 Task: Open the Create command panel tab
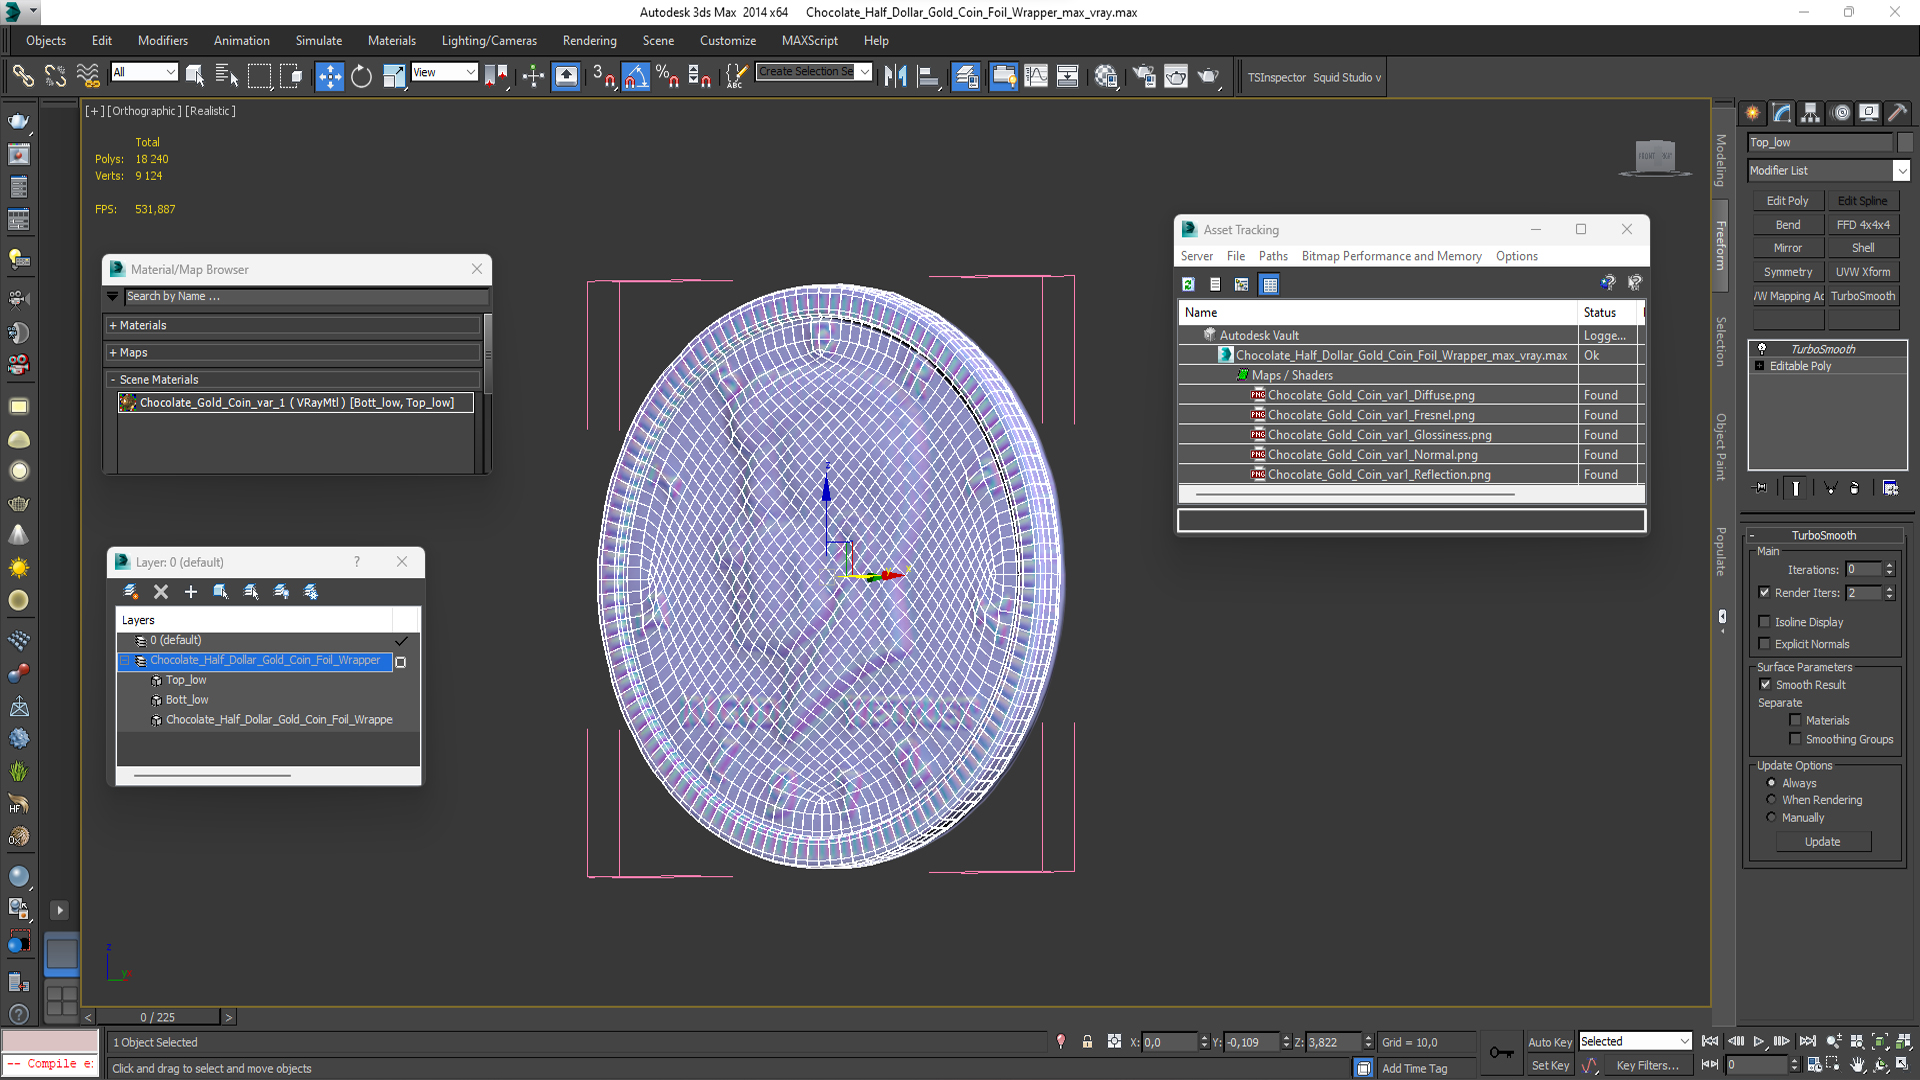pyautogui.click(x=1753, y=113)
